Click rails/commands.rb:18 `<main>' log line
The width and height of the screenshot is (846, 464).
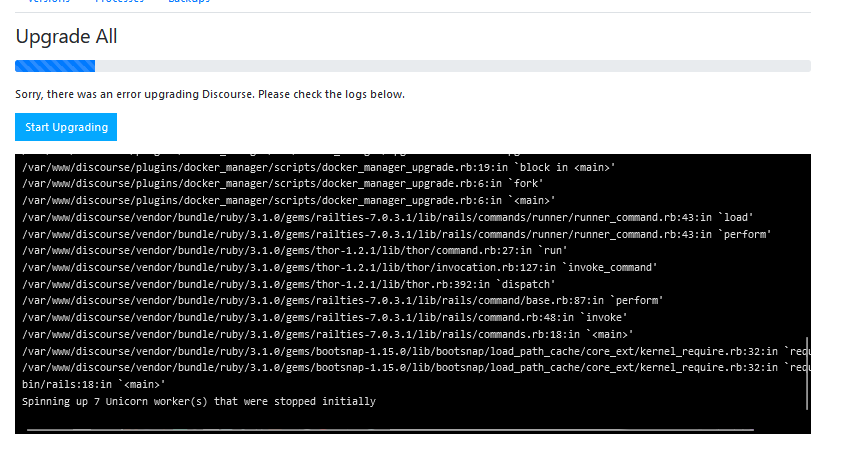point(328,335)
